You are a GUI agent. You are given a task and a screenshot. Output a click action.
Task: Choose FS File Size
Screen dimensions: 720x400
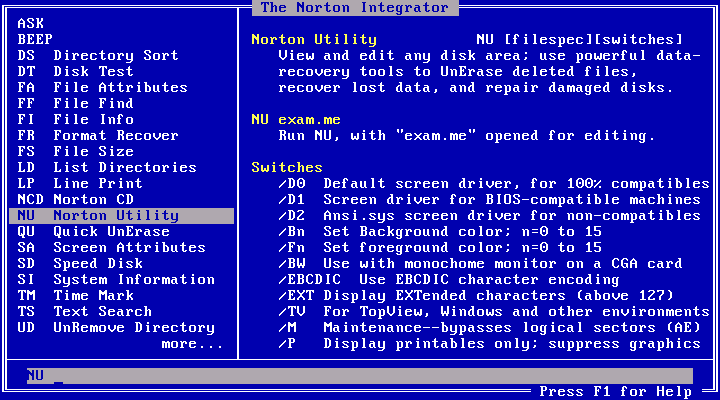[x=75, y=152]
